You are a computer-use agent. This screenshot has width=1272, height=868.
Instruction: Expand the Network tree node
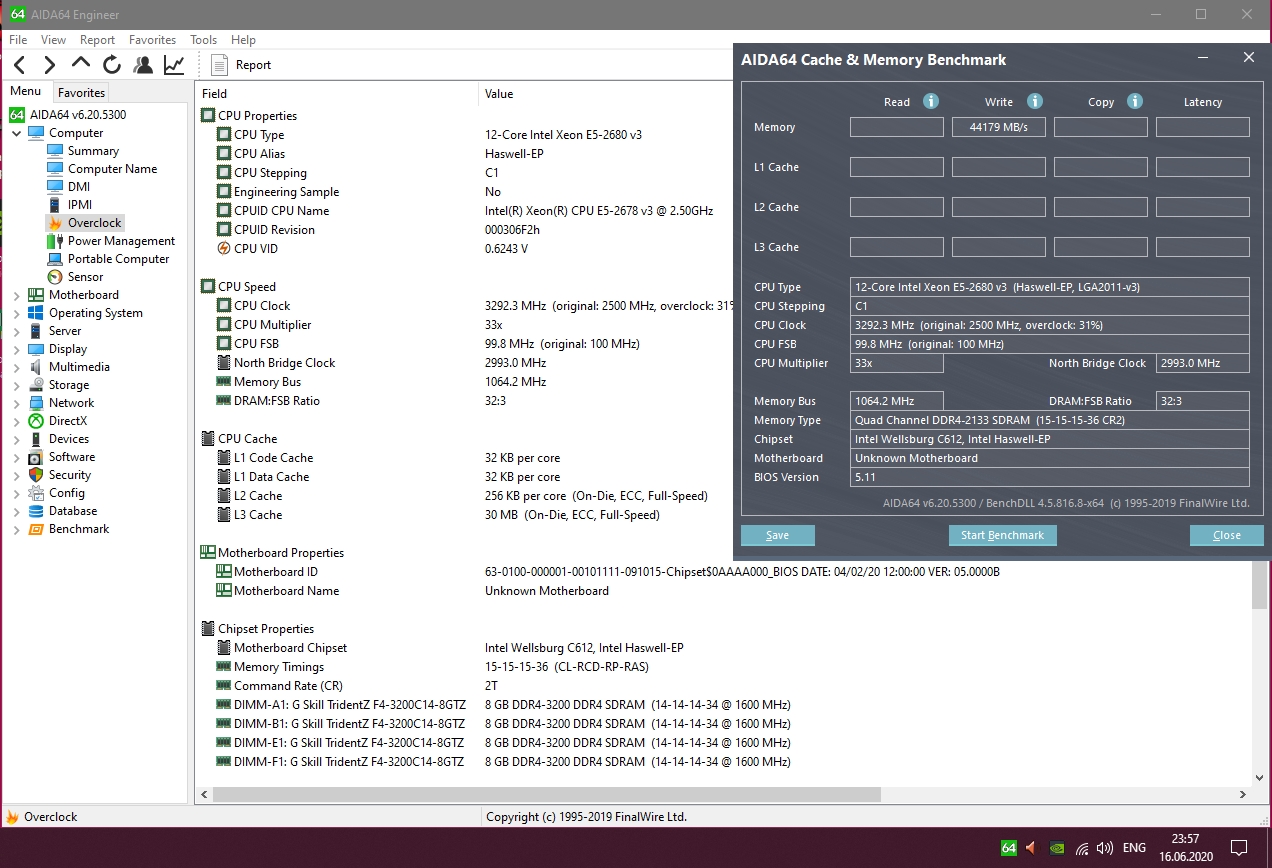click(17, 403)
